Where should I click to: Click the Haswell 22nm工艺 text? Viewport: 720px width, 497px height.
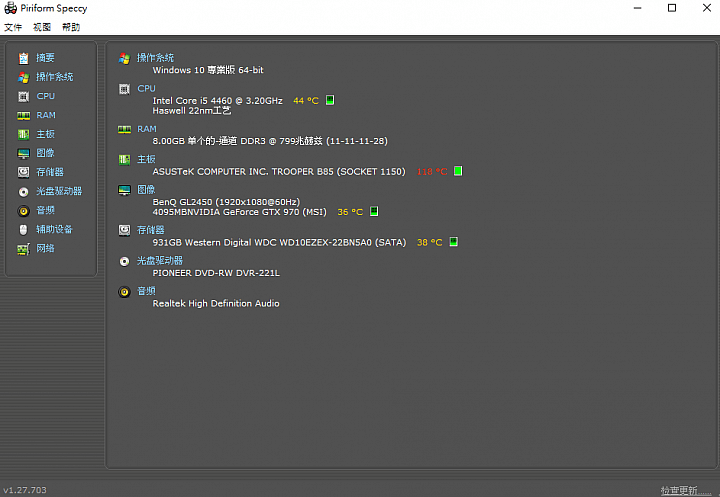tap(192, 111)
